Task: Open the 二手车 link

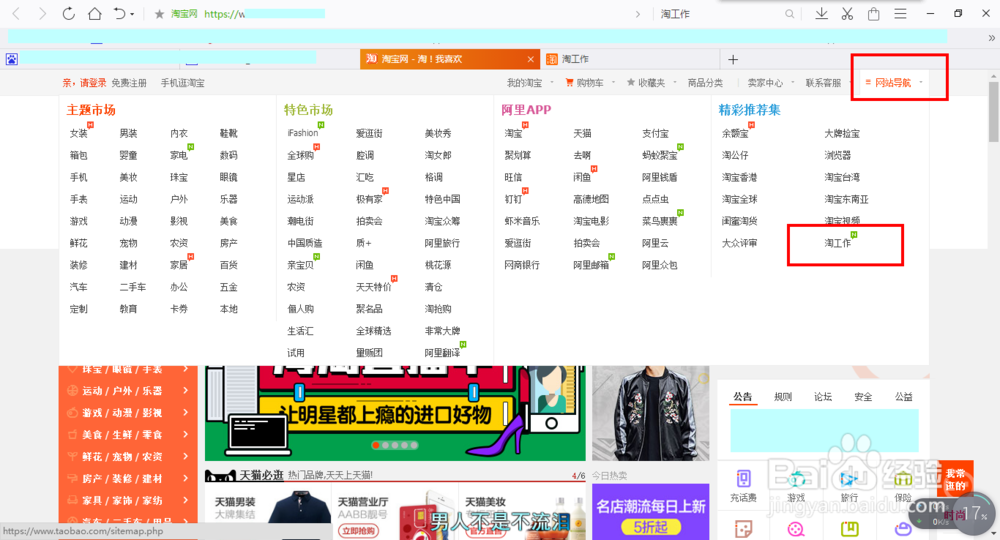Action: (133, 287)
